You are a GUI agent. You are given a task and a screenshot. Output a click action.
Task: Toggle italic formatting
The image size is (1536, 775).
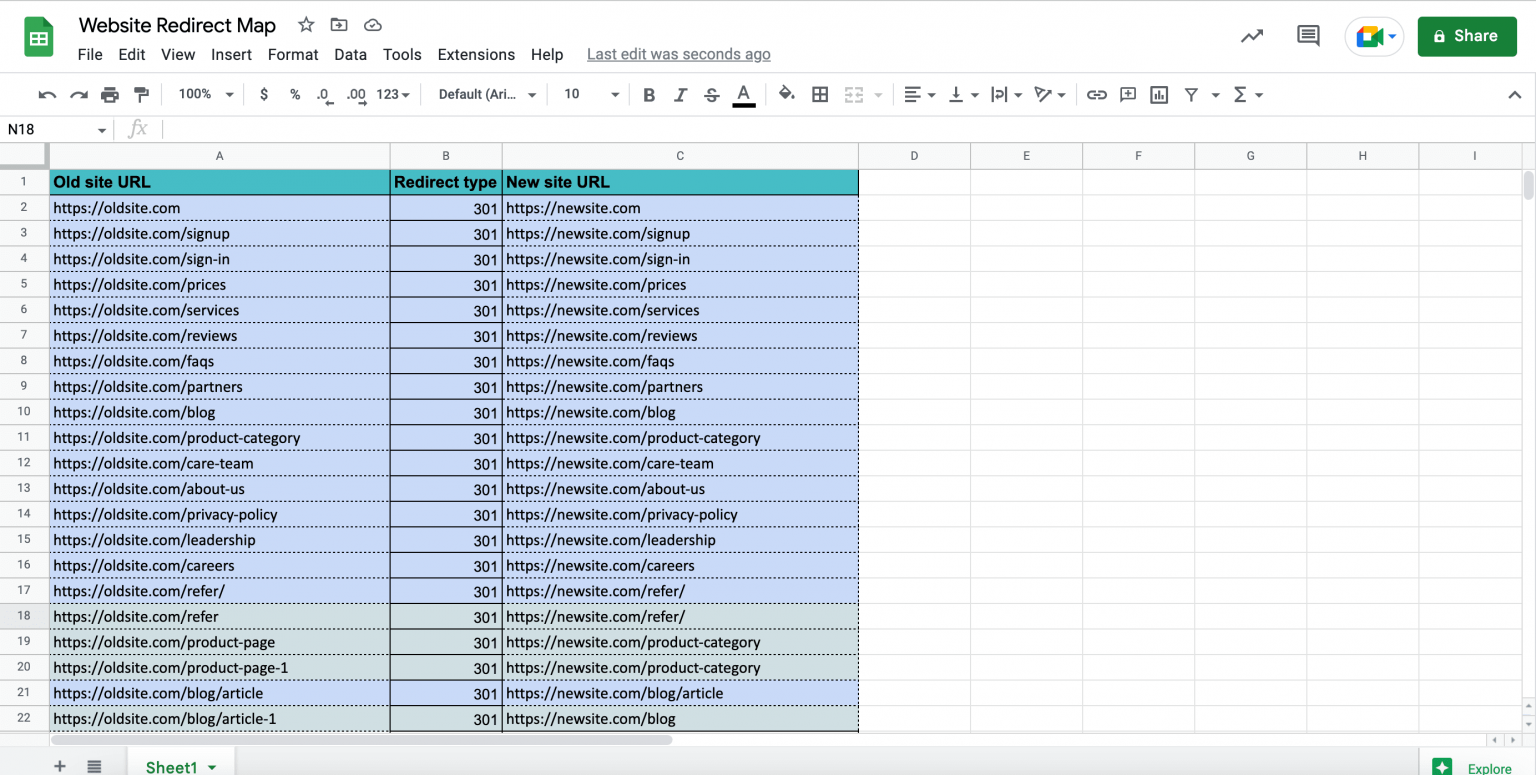pos(680,95)
